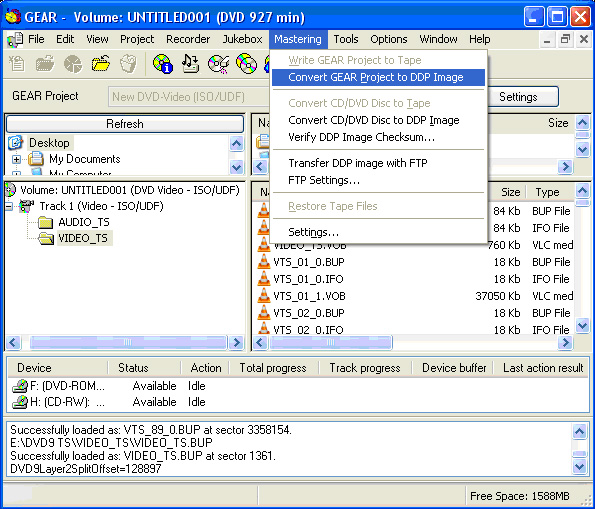Click the Device column header
This screenshot has height=509, width=595.
tap(57, 368)
